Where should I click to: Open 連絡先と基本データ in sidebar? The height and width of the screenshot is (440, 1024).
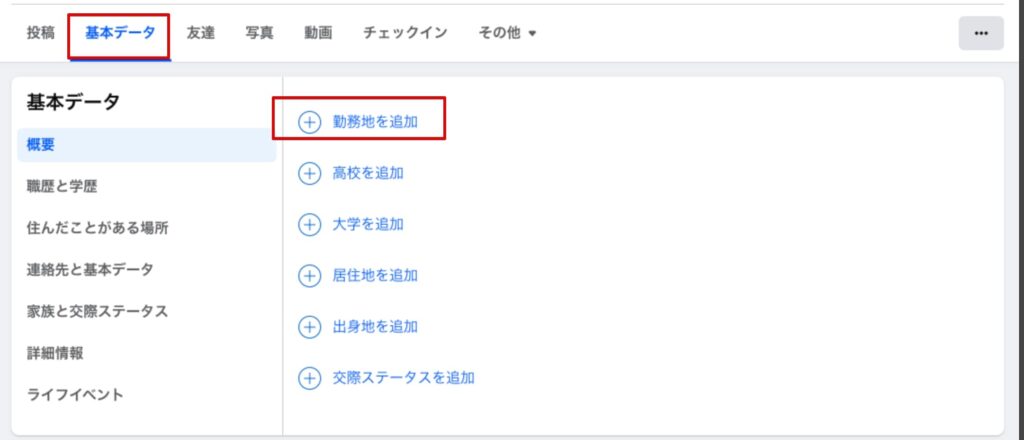pos(90,269)
